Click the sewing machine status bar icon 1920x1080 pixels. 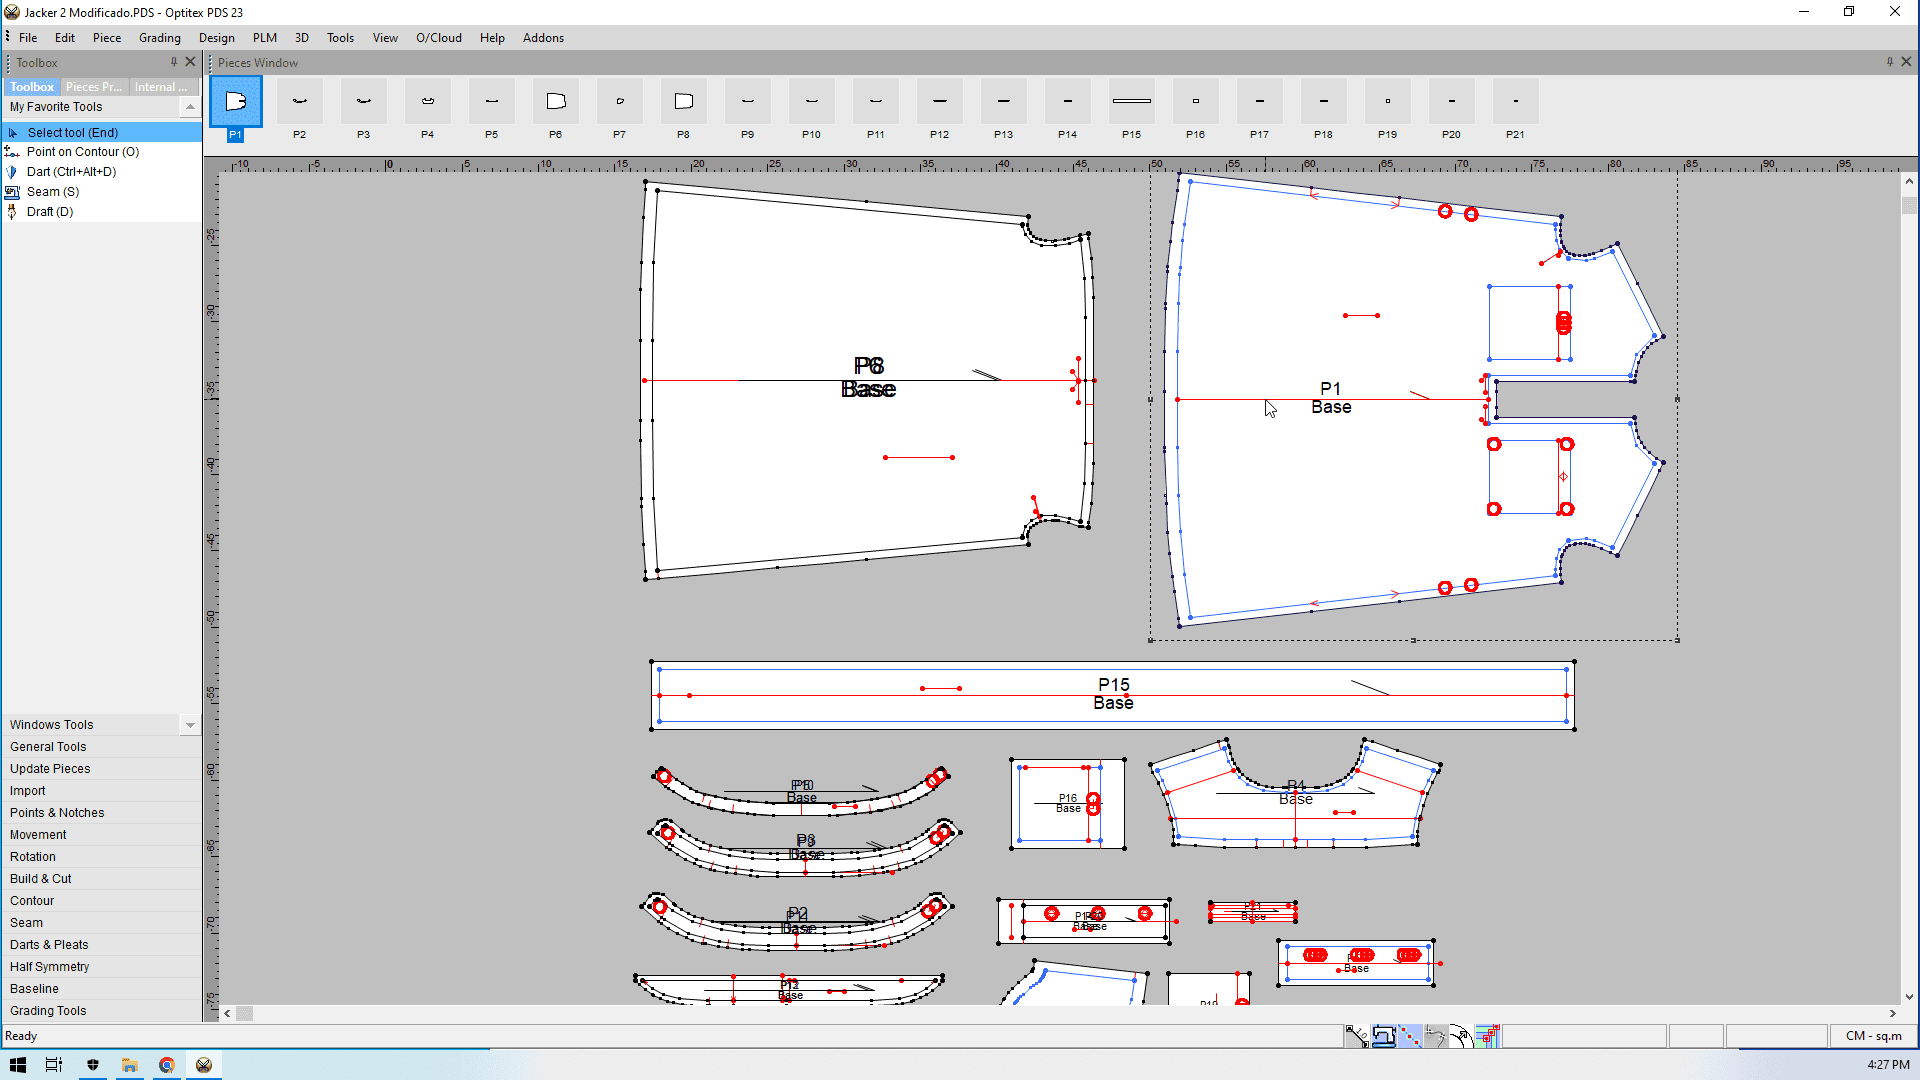(x=1384, y=1036)
